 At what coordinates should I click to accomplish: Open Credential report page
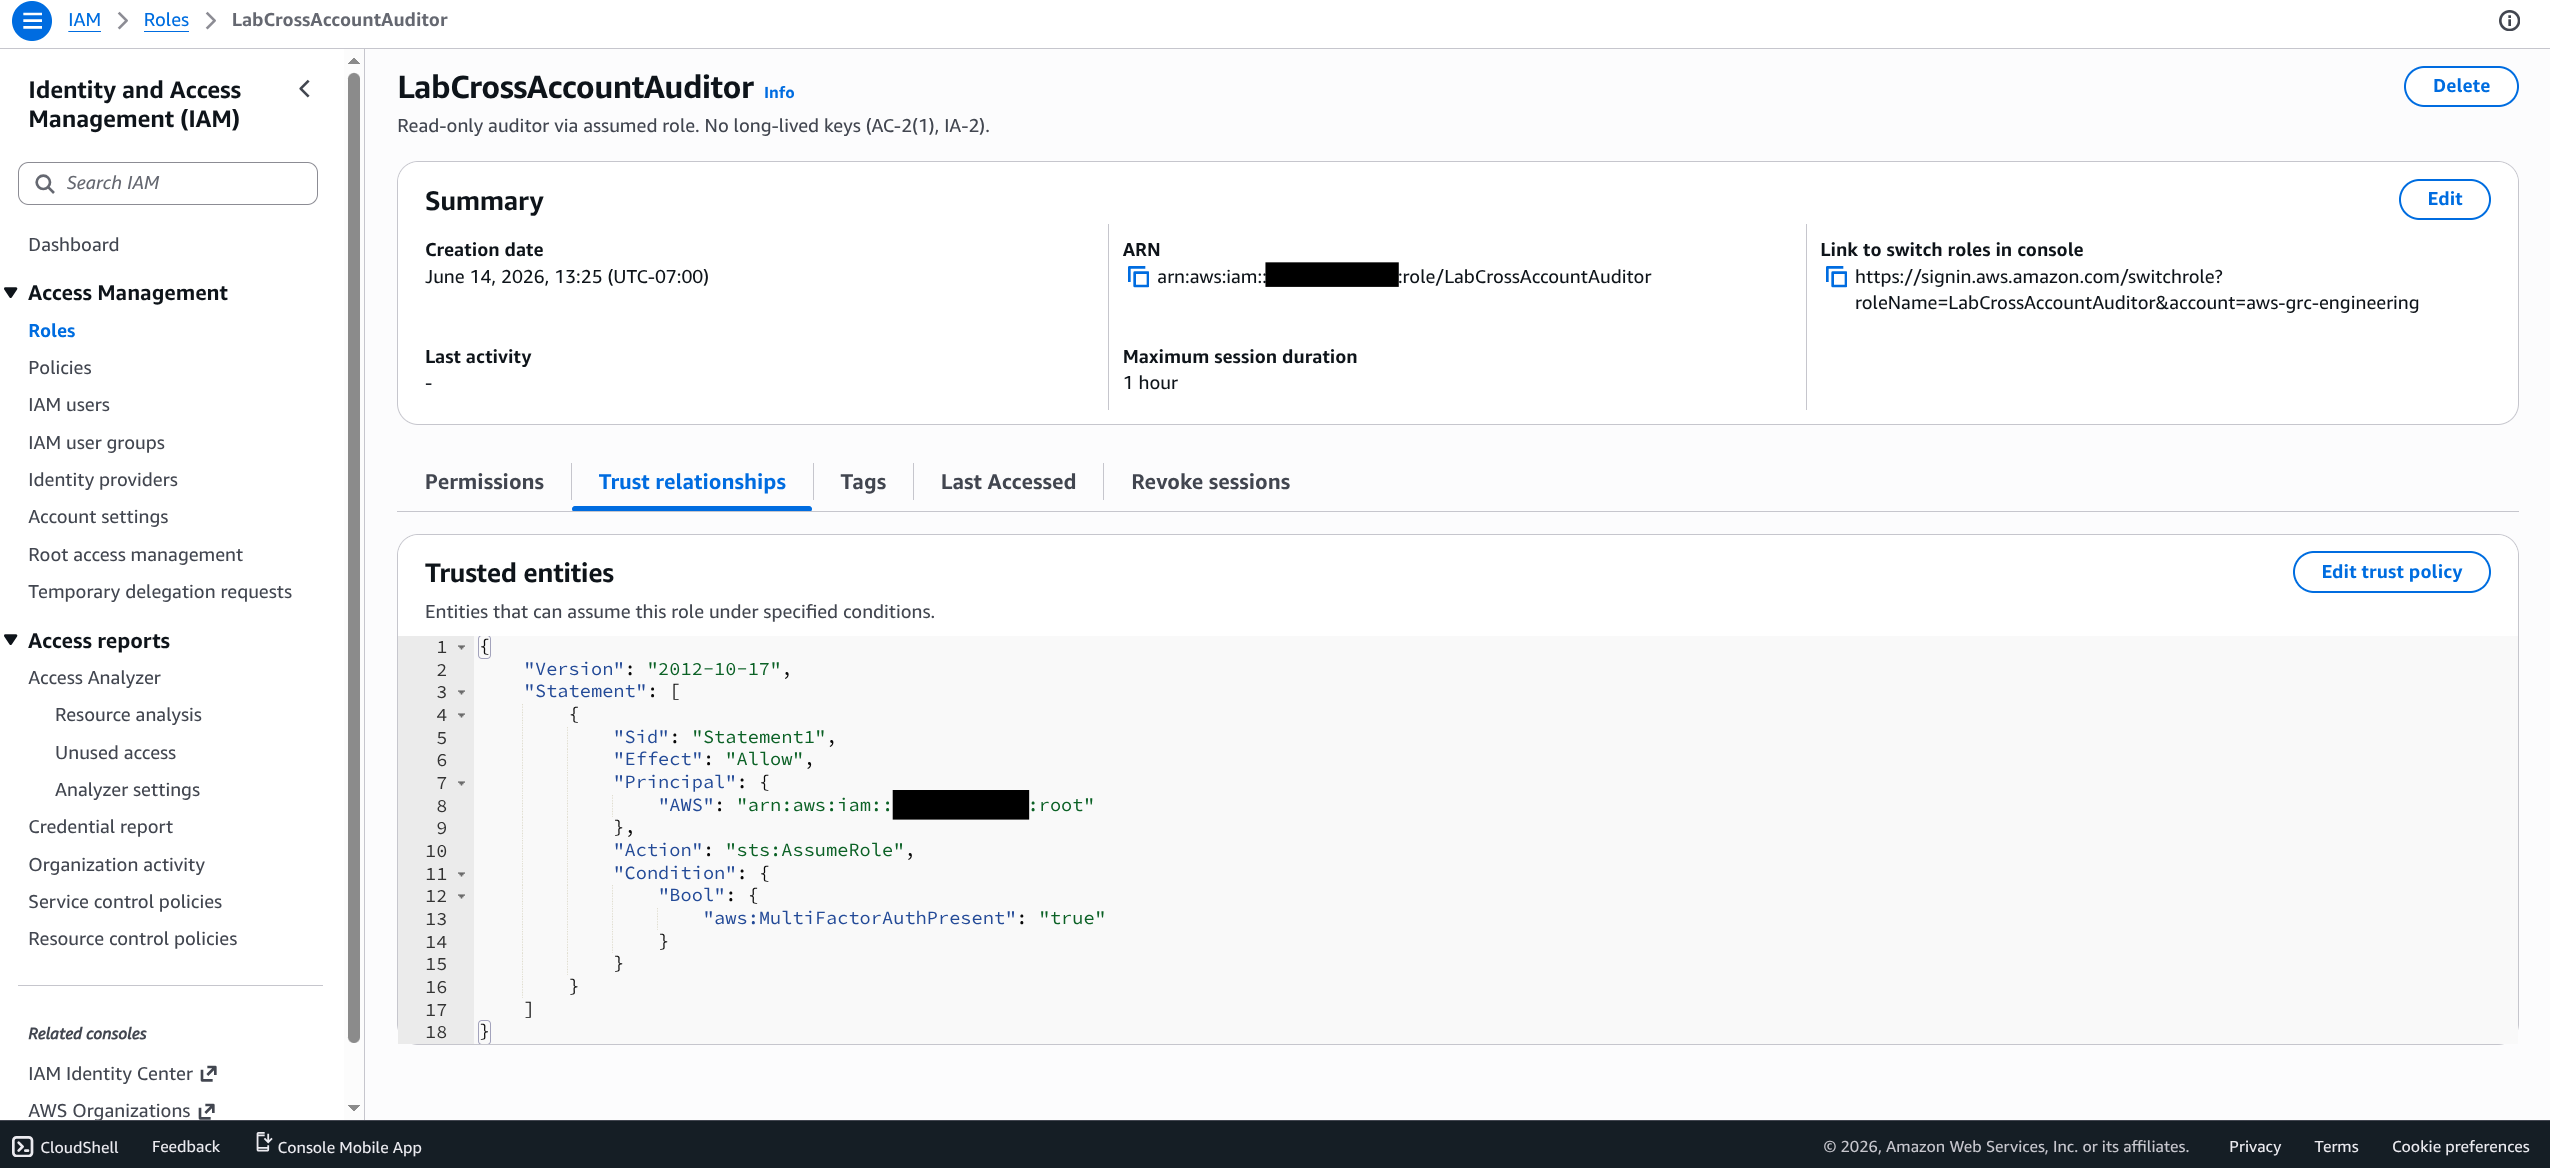pos(100,826)
